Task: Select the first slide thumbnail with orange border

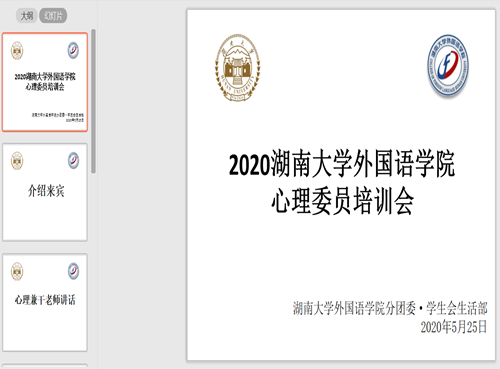Action: [x=45, y=82]
